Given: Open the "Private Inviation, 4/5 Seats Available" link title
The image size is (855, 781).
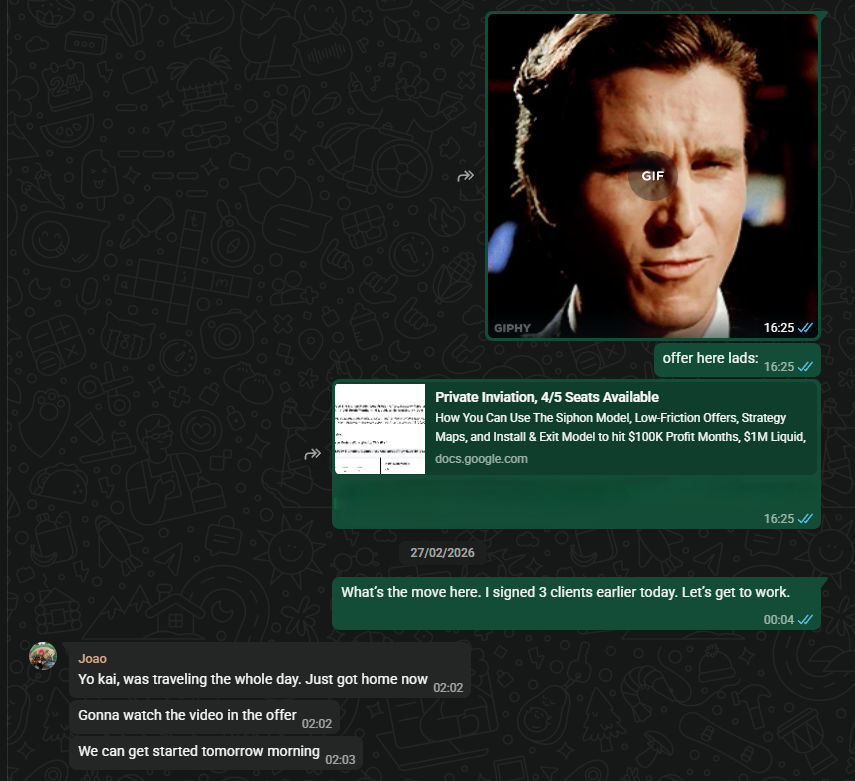Looking at the screenshot, I should coord(547,397).
